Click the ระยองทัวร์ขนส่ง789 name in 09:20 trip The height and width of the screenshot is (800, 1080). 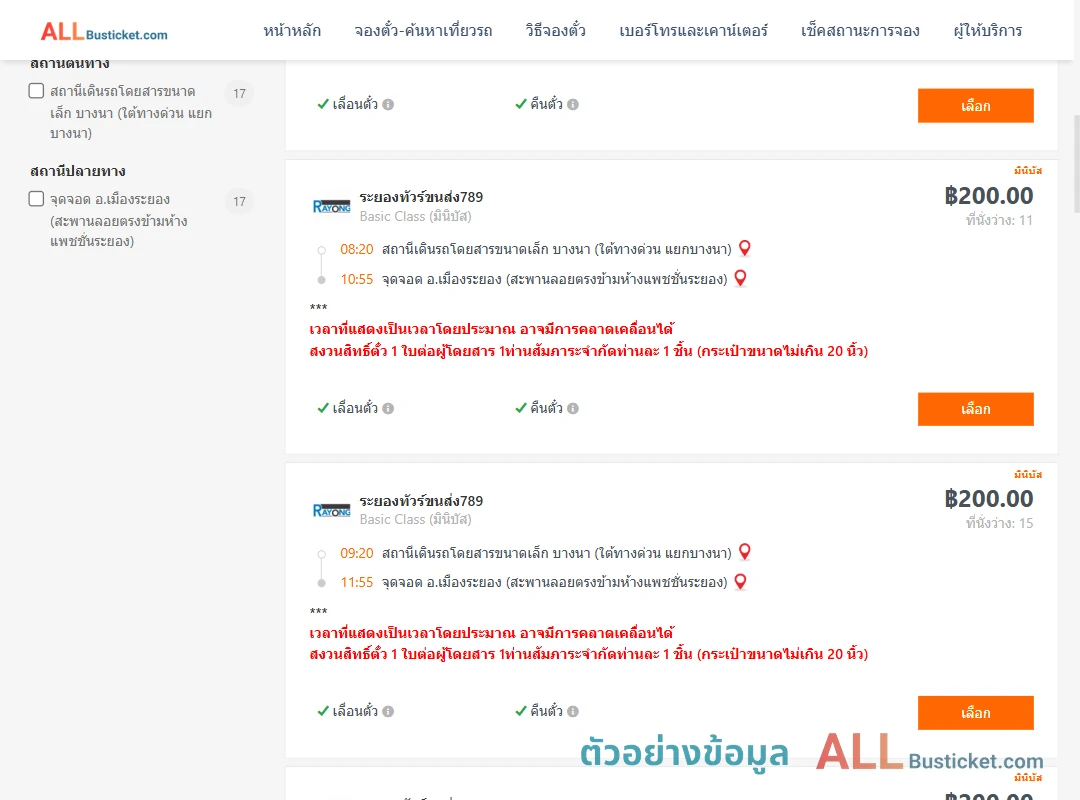click(x=421, y=501)
